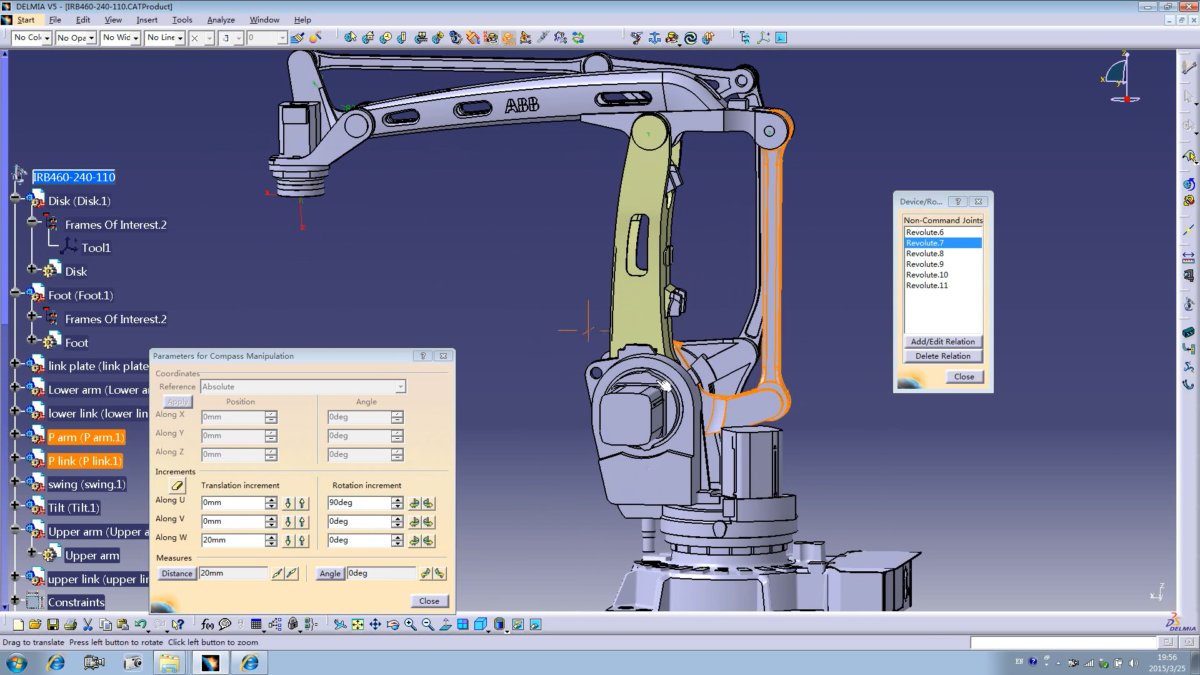
Task: Click the Fly mode icon
Action: click(x=340, y=624)
